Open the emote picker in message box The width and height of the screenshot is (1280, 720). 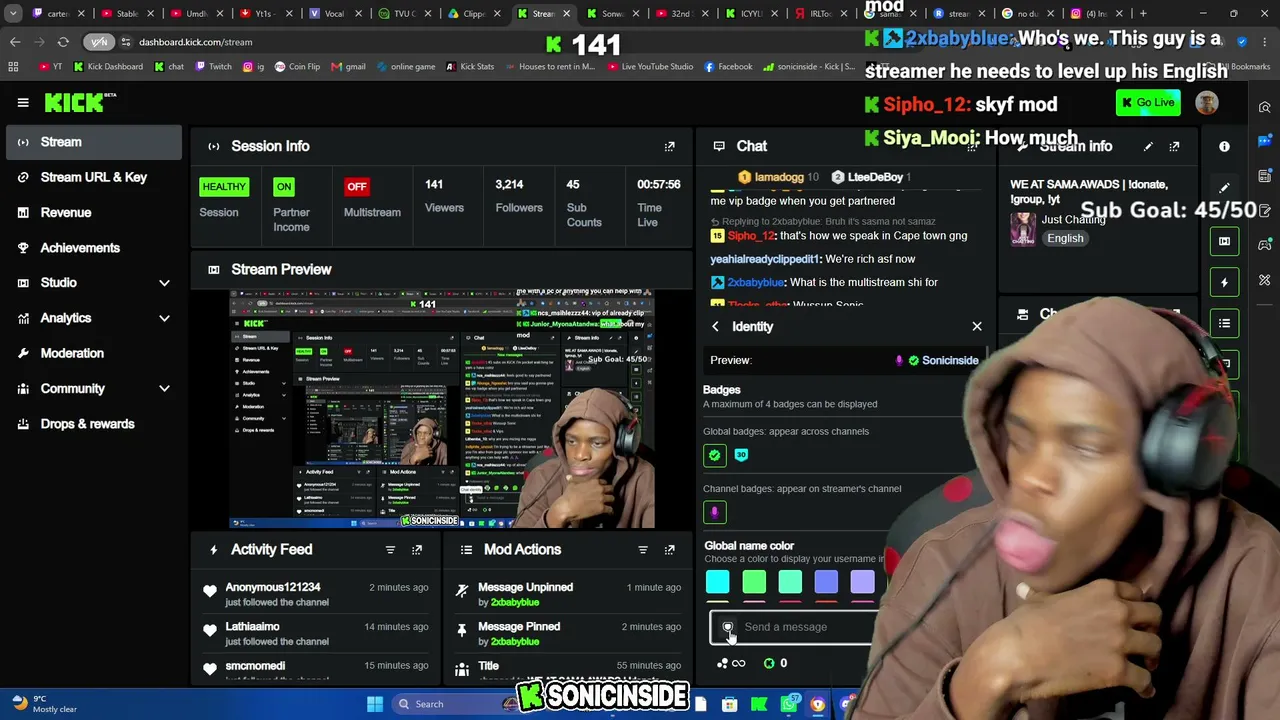(x=728, y=627)
